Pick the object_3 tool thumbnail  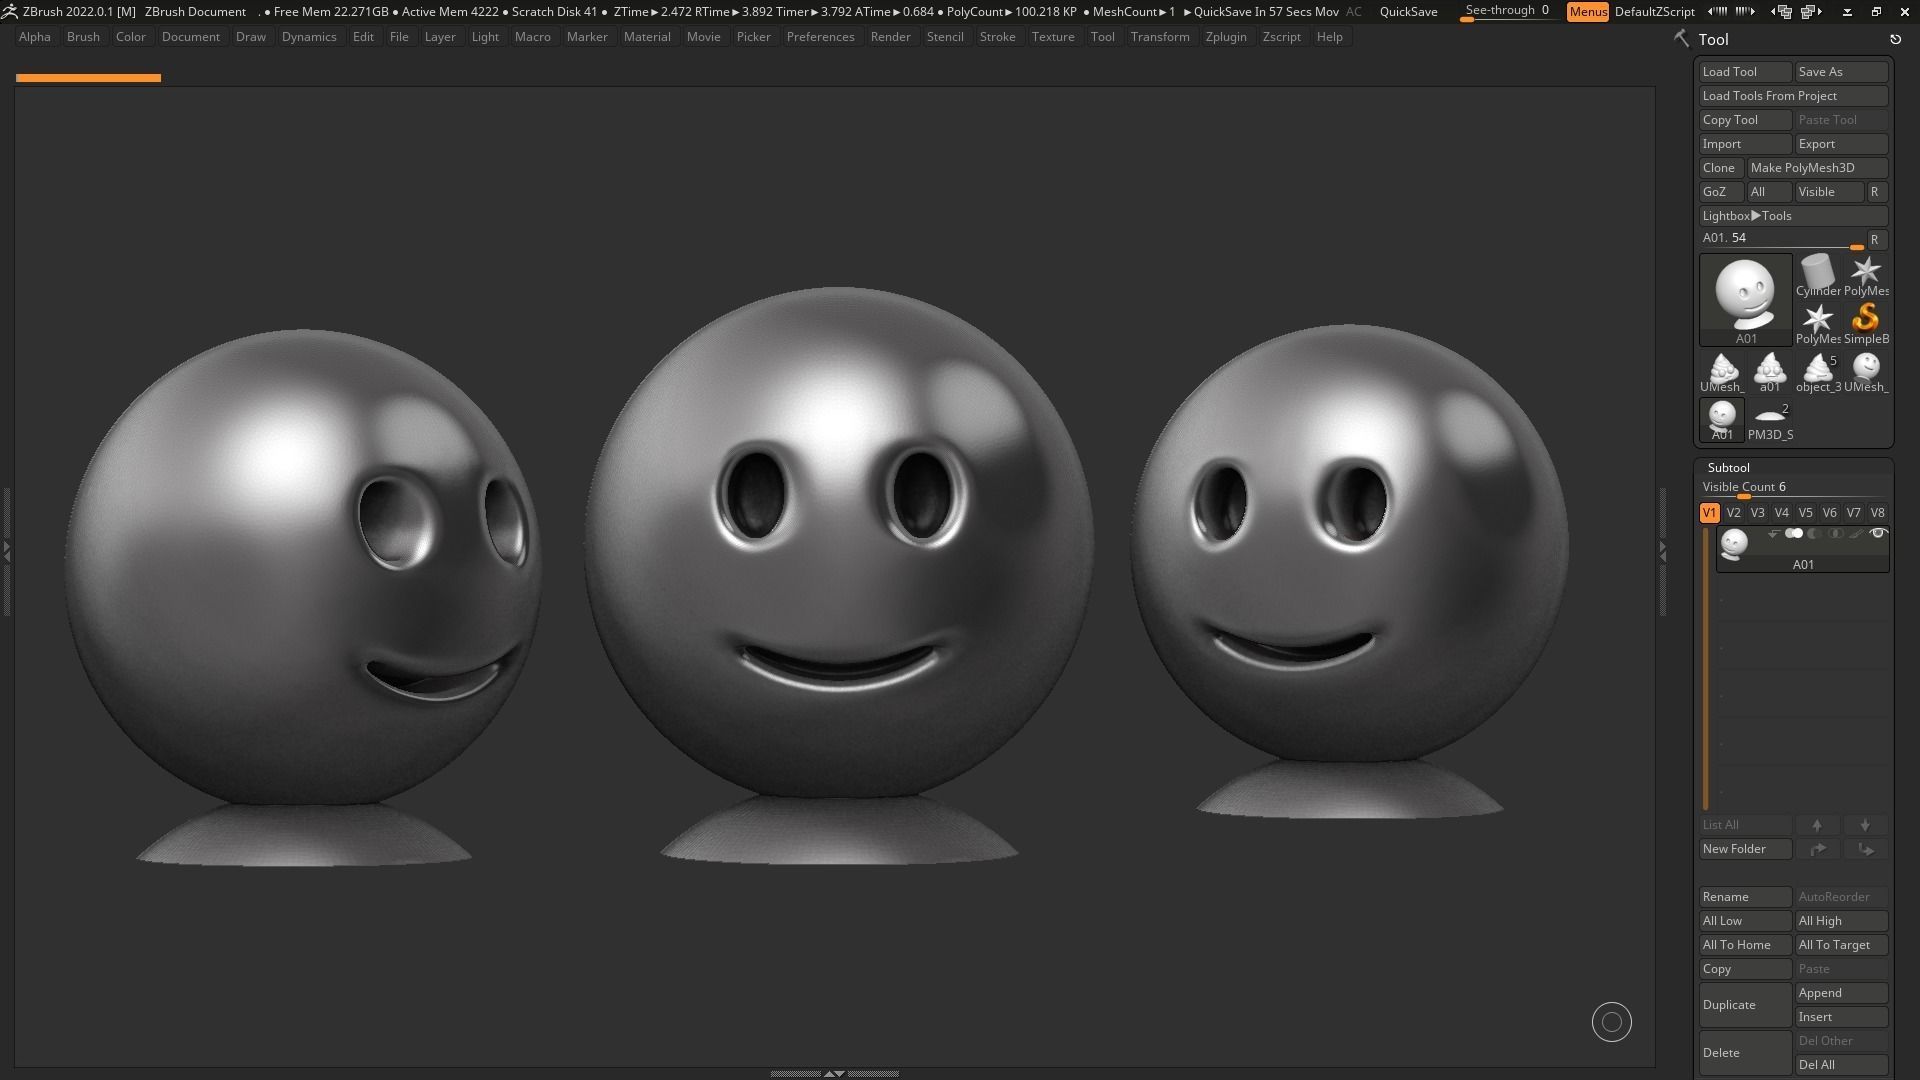[x=1817, y=371]
